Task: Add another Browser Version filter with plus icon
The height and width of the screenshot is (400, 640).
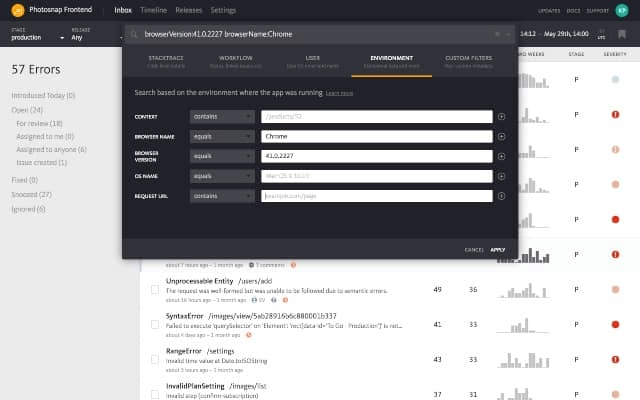Action: tap(502, 156)
